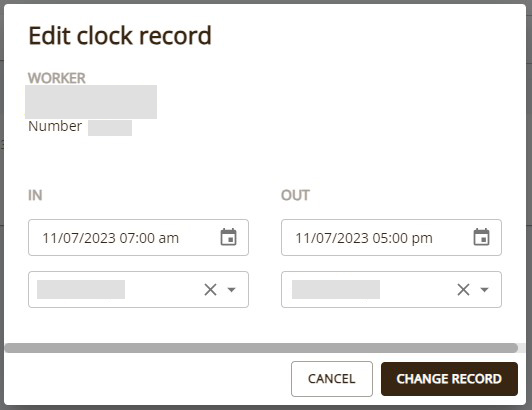Image resolution: width=532 pixels, height=410 pixels.
Task: Click the IN section heading
Action: click(x=35, y=195)
